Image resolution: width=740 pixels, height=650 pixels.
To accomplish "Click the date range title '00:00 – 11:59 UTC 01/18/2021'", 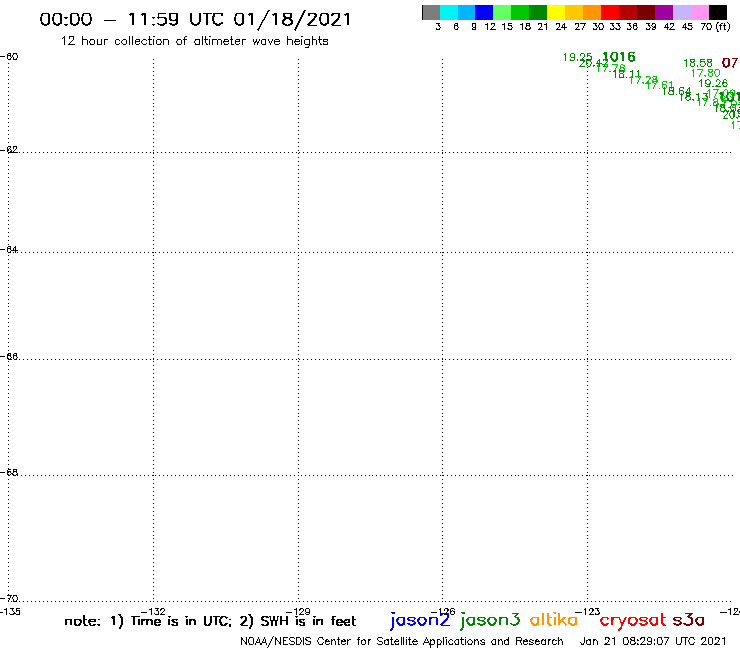I will (195, 20).
